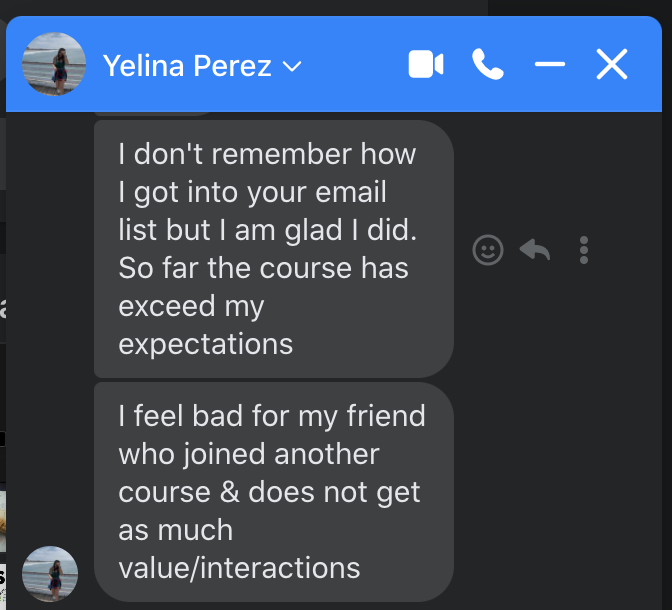Click 'I feel bad for my friend' text

tap(272, 416)
